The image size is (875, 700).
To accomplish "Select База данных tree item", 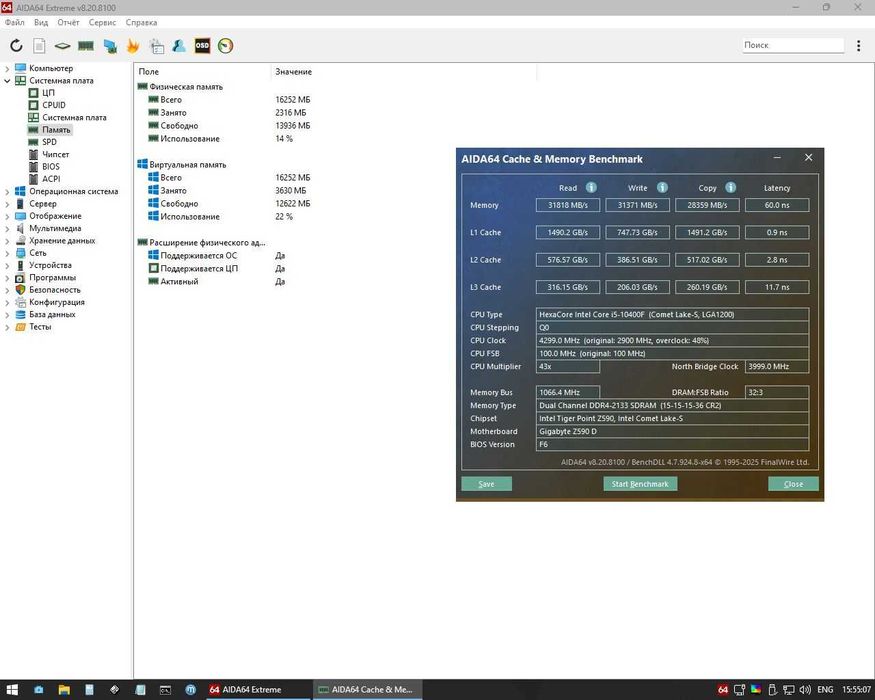I will (x=52, y=314).
